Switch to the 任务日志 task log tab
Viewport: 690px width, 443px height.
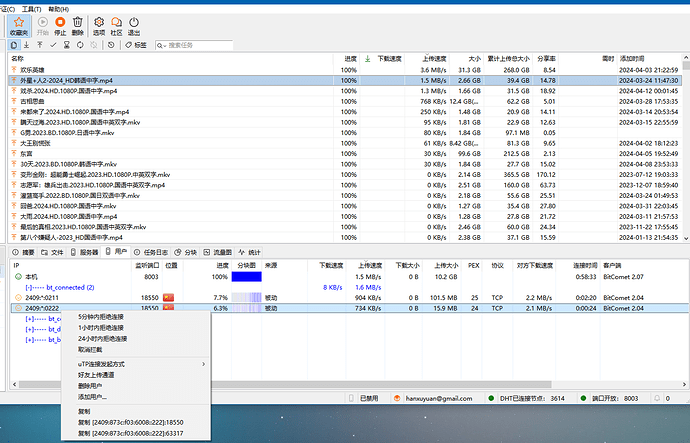click(151, 252)
